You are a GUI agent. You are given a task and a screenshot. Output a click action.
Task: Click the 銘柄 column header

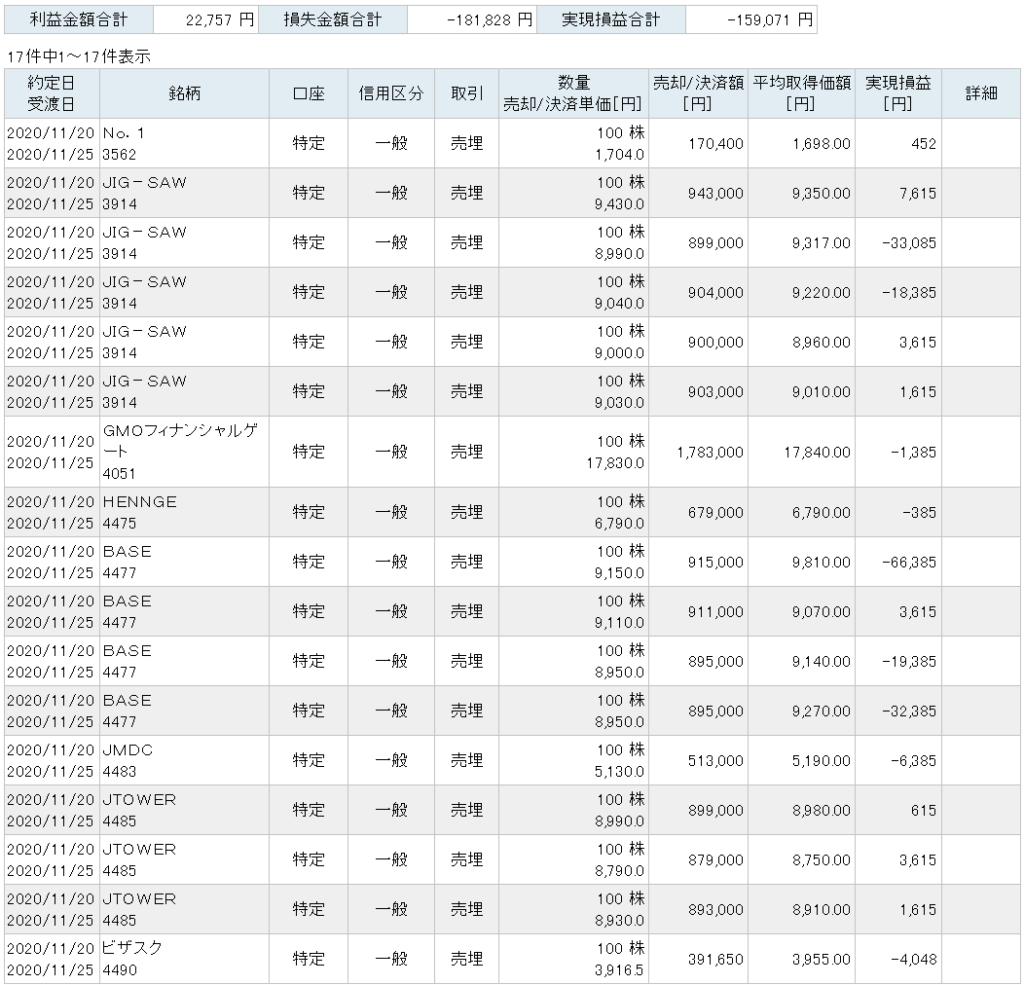point(184,93)
